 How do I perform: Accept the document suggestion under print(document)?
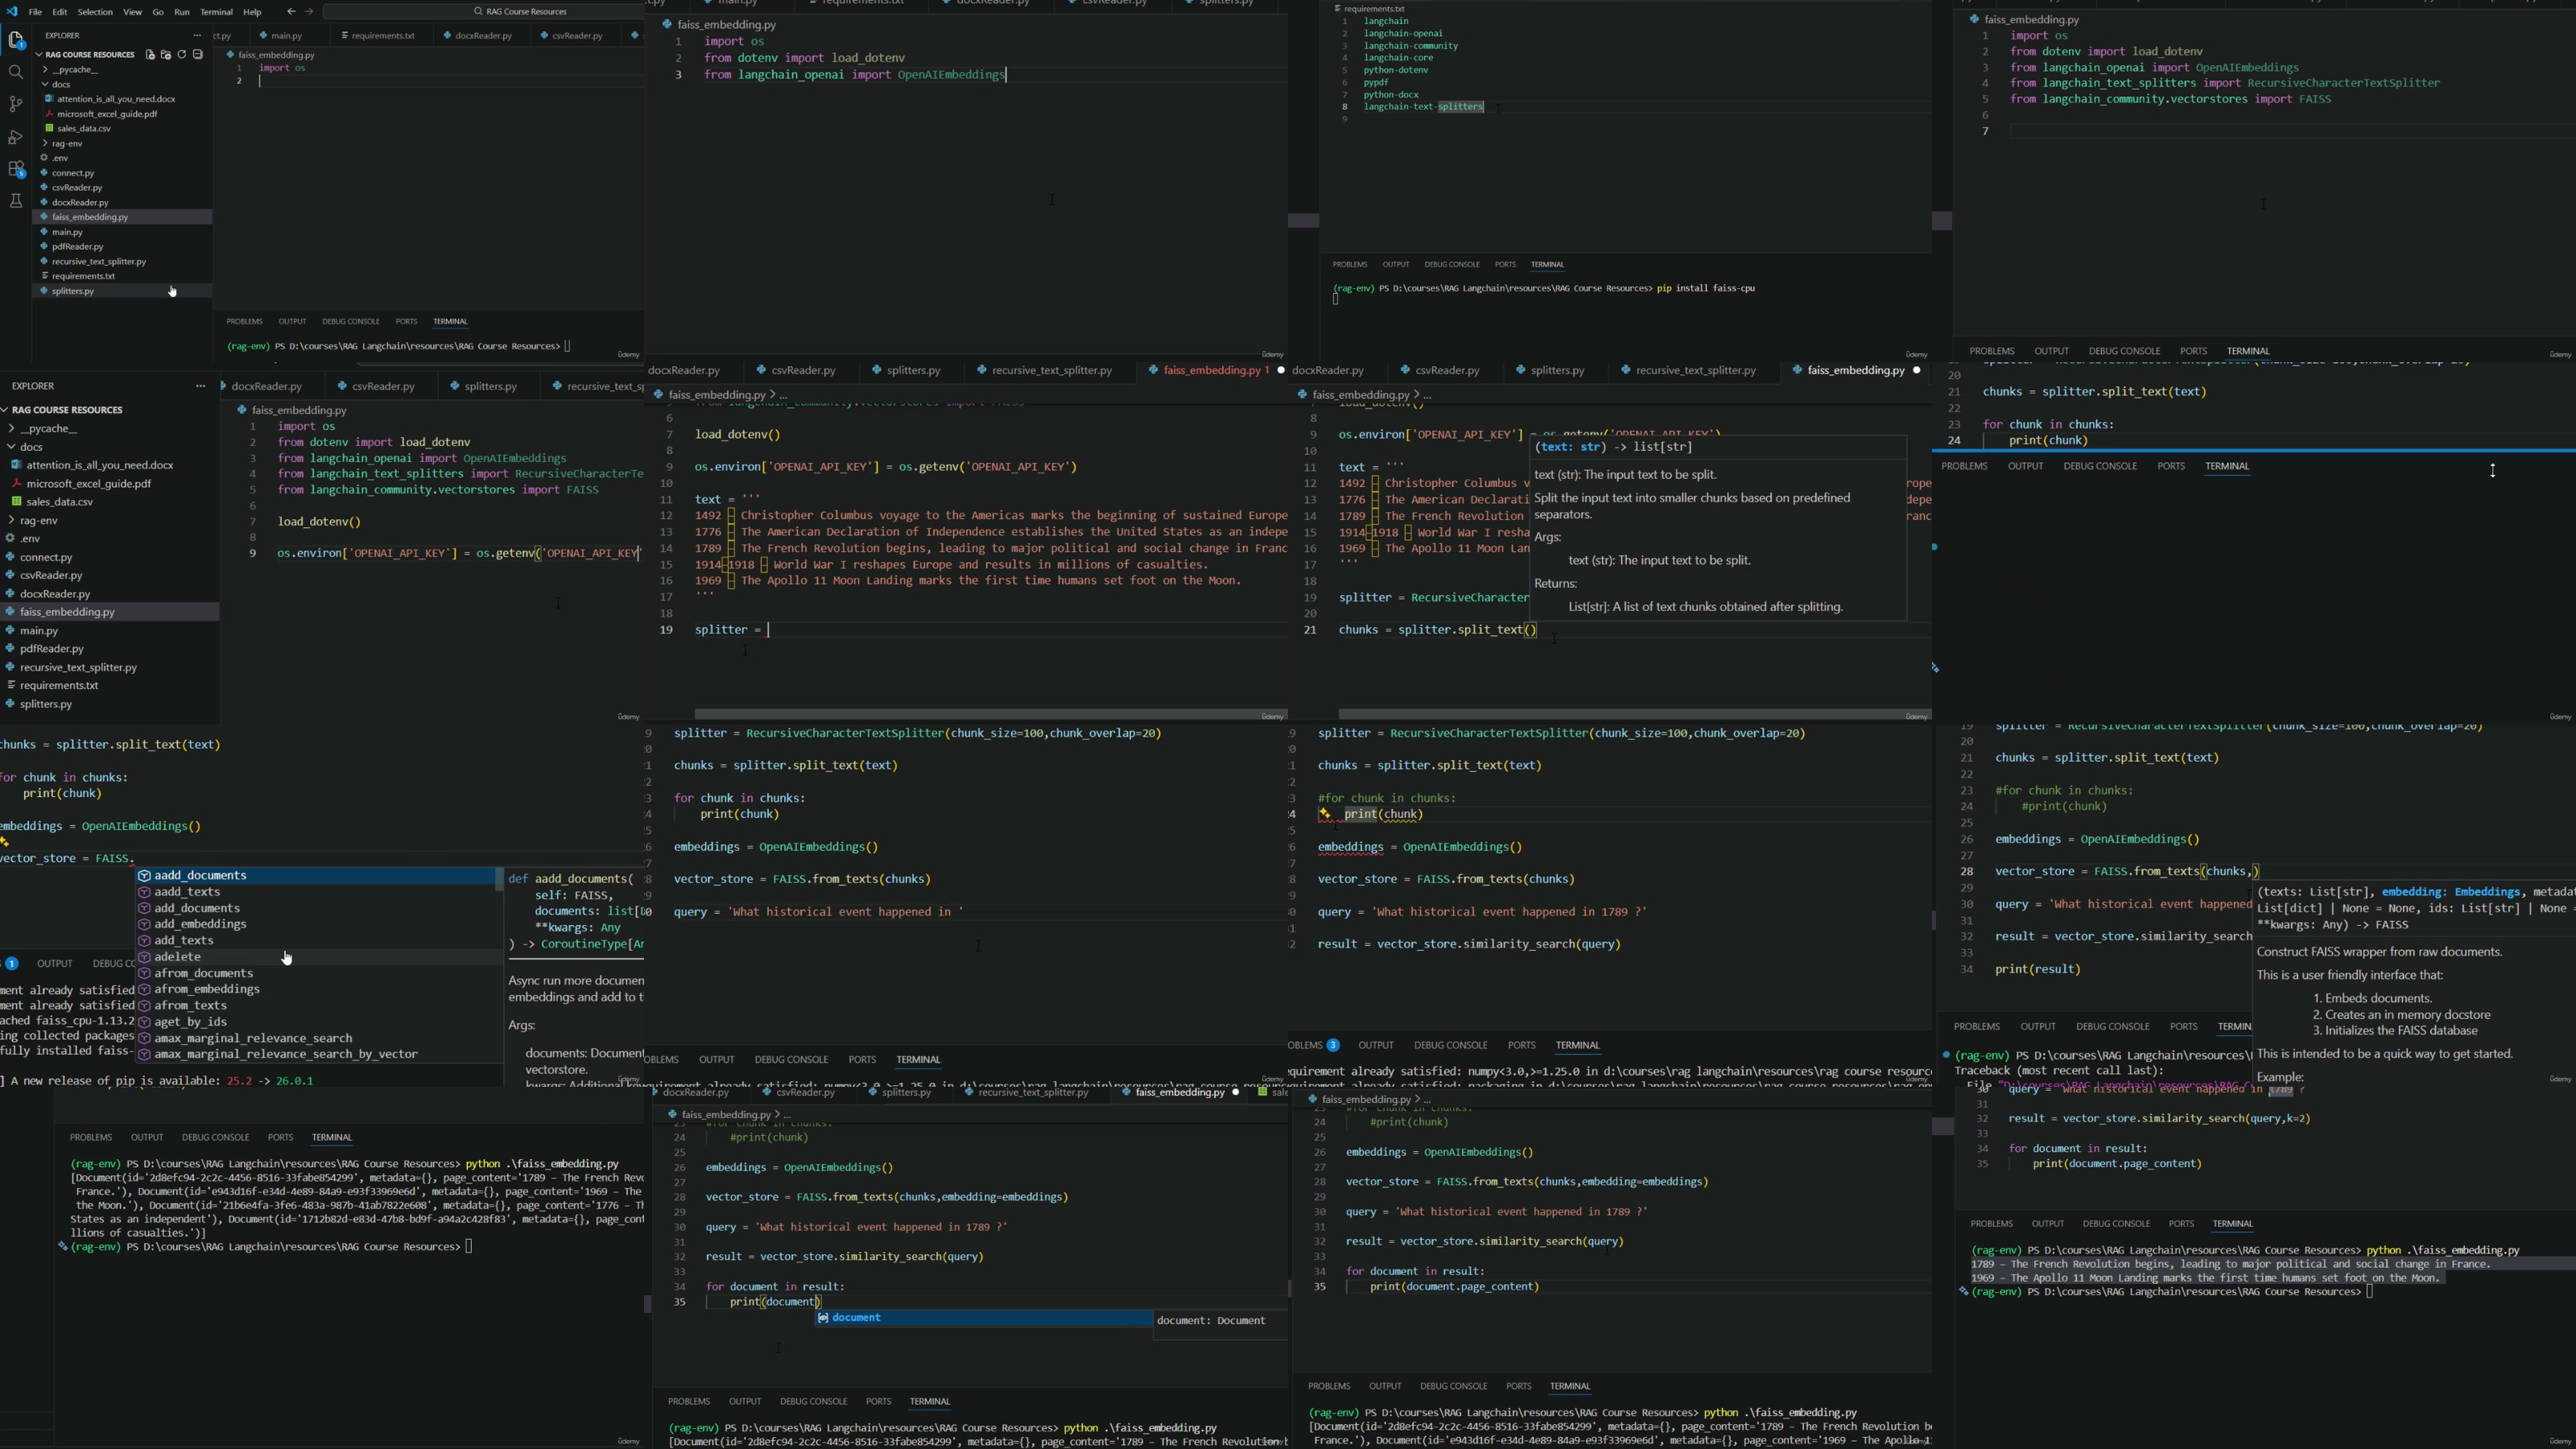[983, 1318]
